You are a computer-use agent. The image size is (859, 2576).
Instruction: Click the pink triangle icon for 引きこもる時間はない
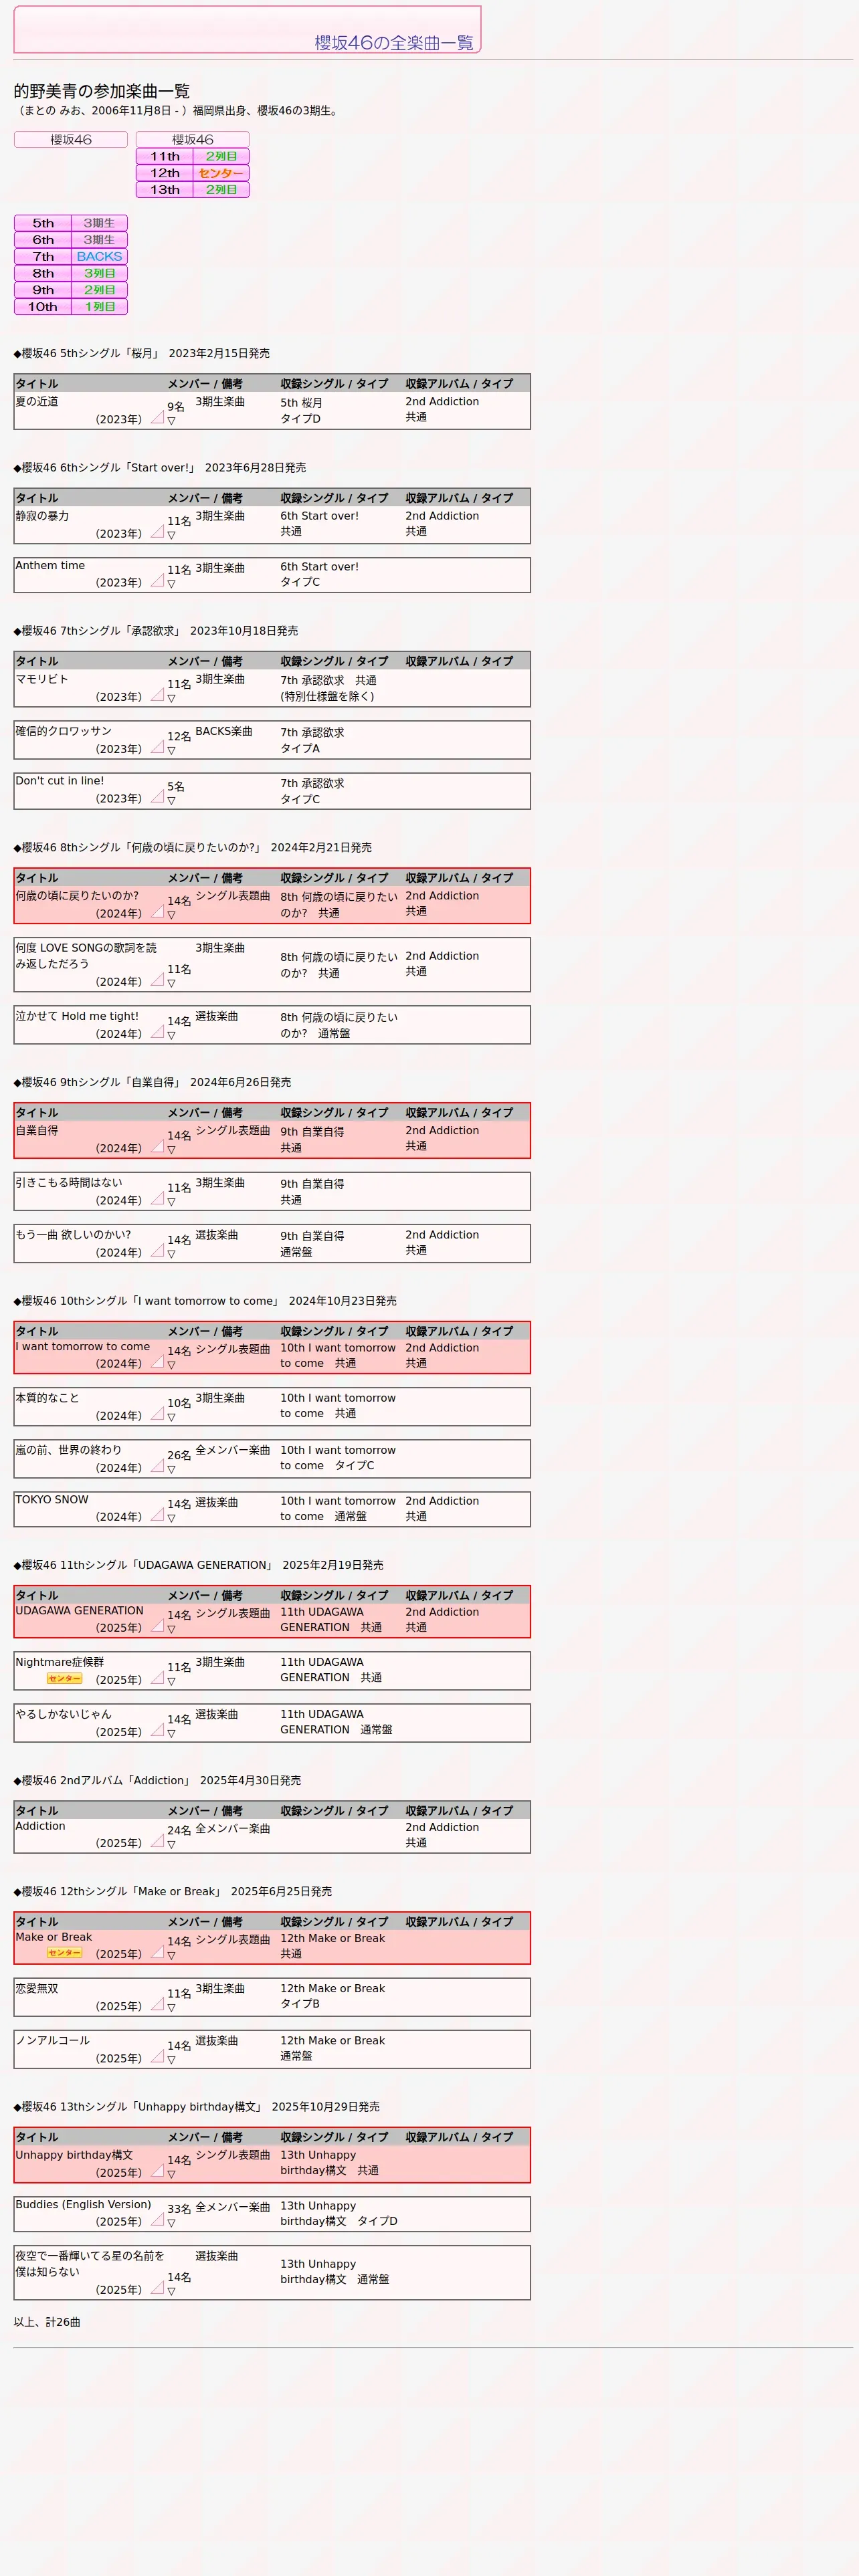click(157, 1198)
